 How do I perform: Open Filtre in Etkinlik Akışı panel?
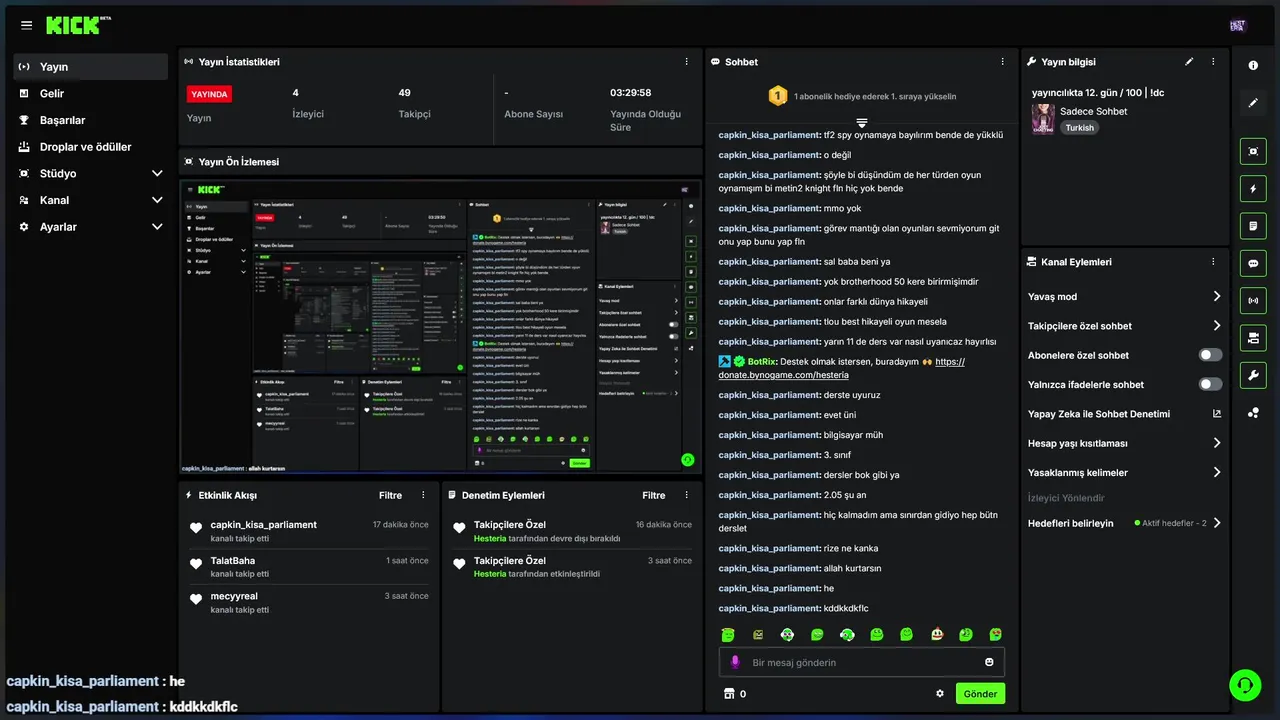pos(390,495)
